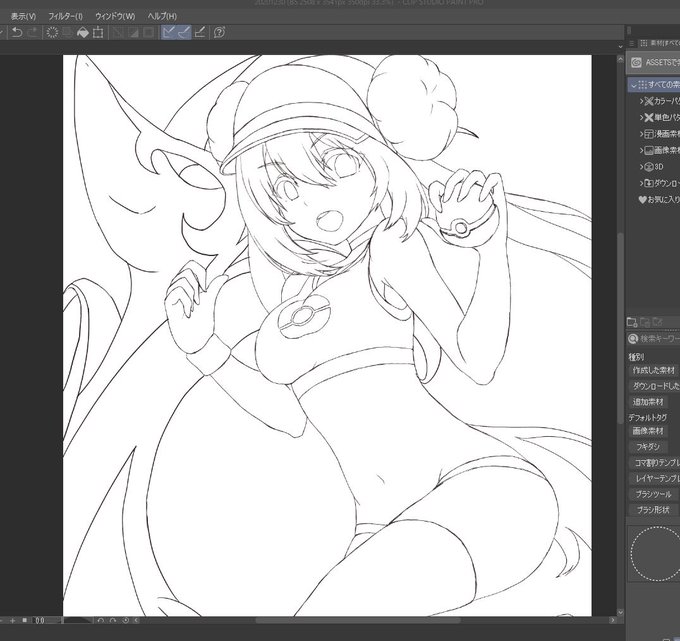The width and height of the screenshot is (680, 641).
Task: Select the 画像素材 default tag
Action: tap(648, 431)
